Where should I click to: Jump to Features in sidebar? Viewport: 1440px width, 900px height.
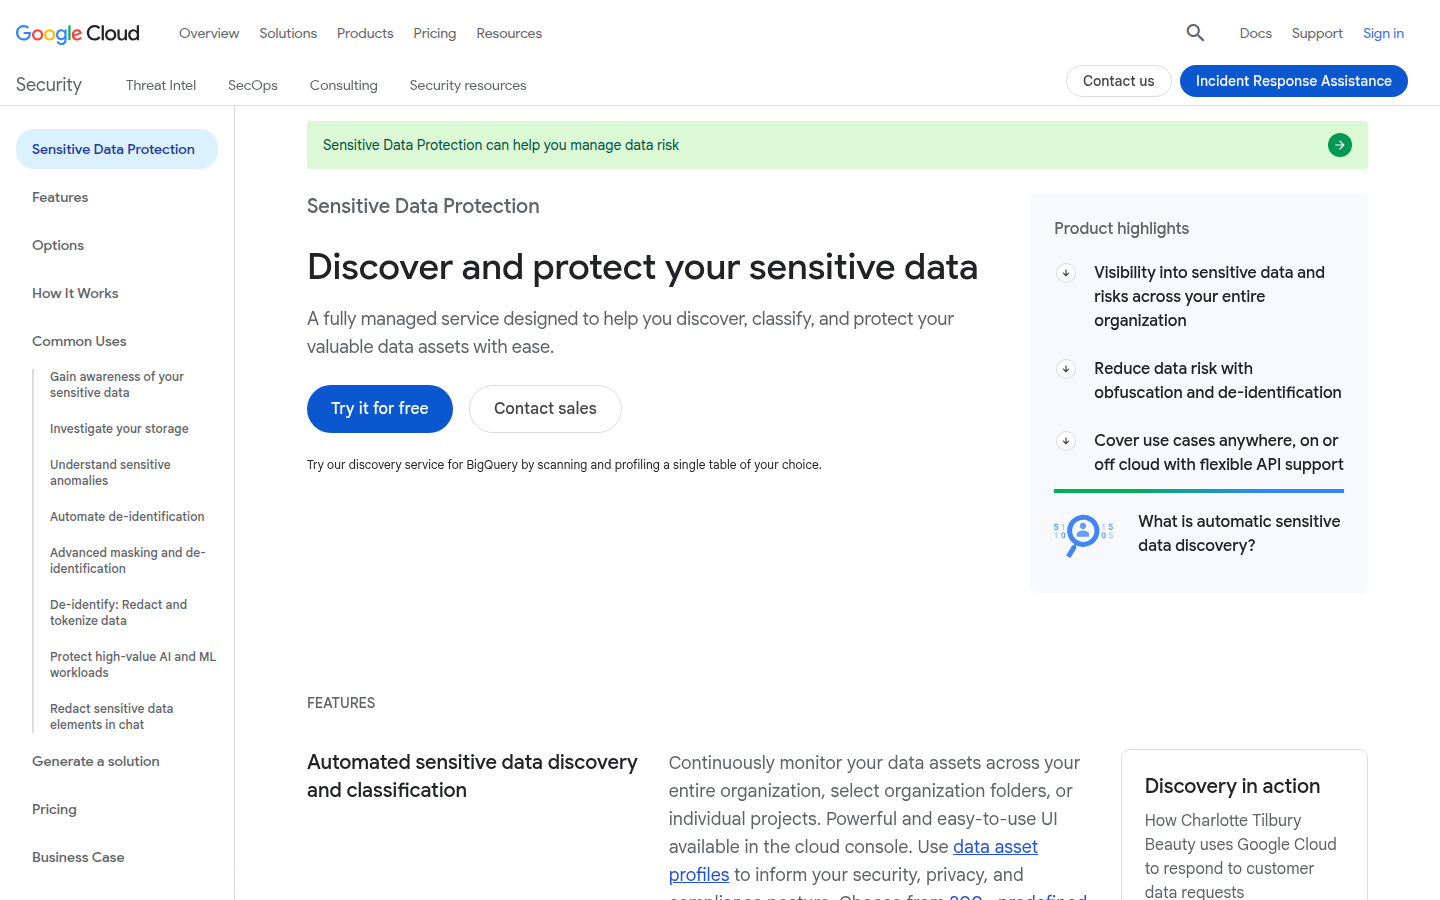pos(60,197)
